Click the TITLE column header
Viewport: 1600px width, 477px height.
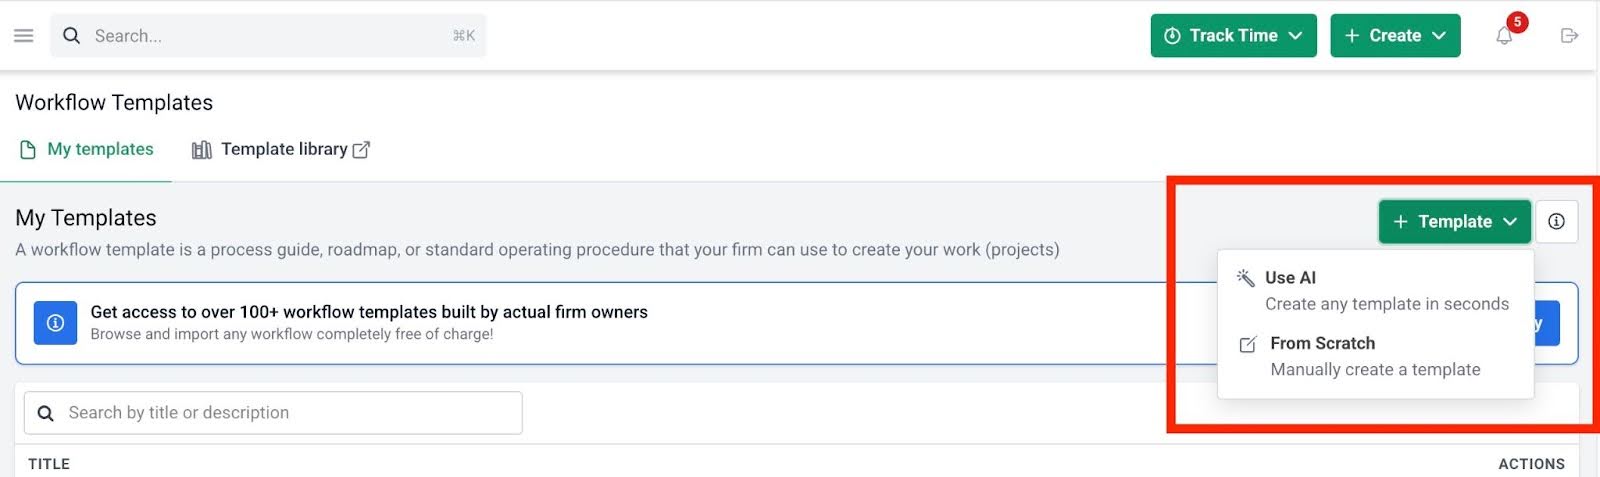pyautogui.click(x=49, y=464)
